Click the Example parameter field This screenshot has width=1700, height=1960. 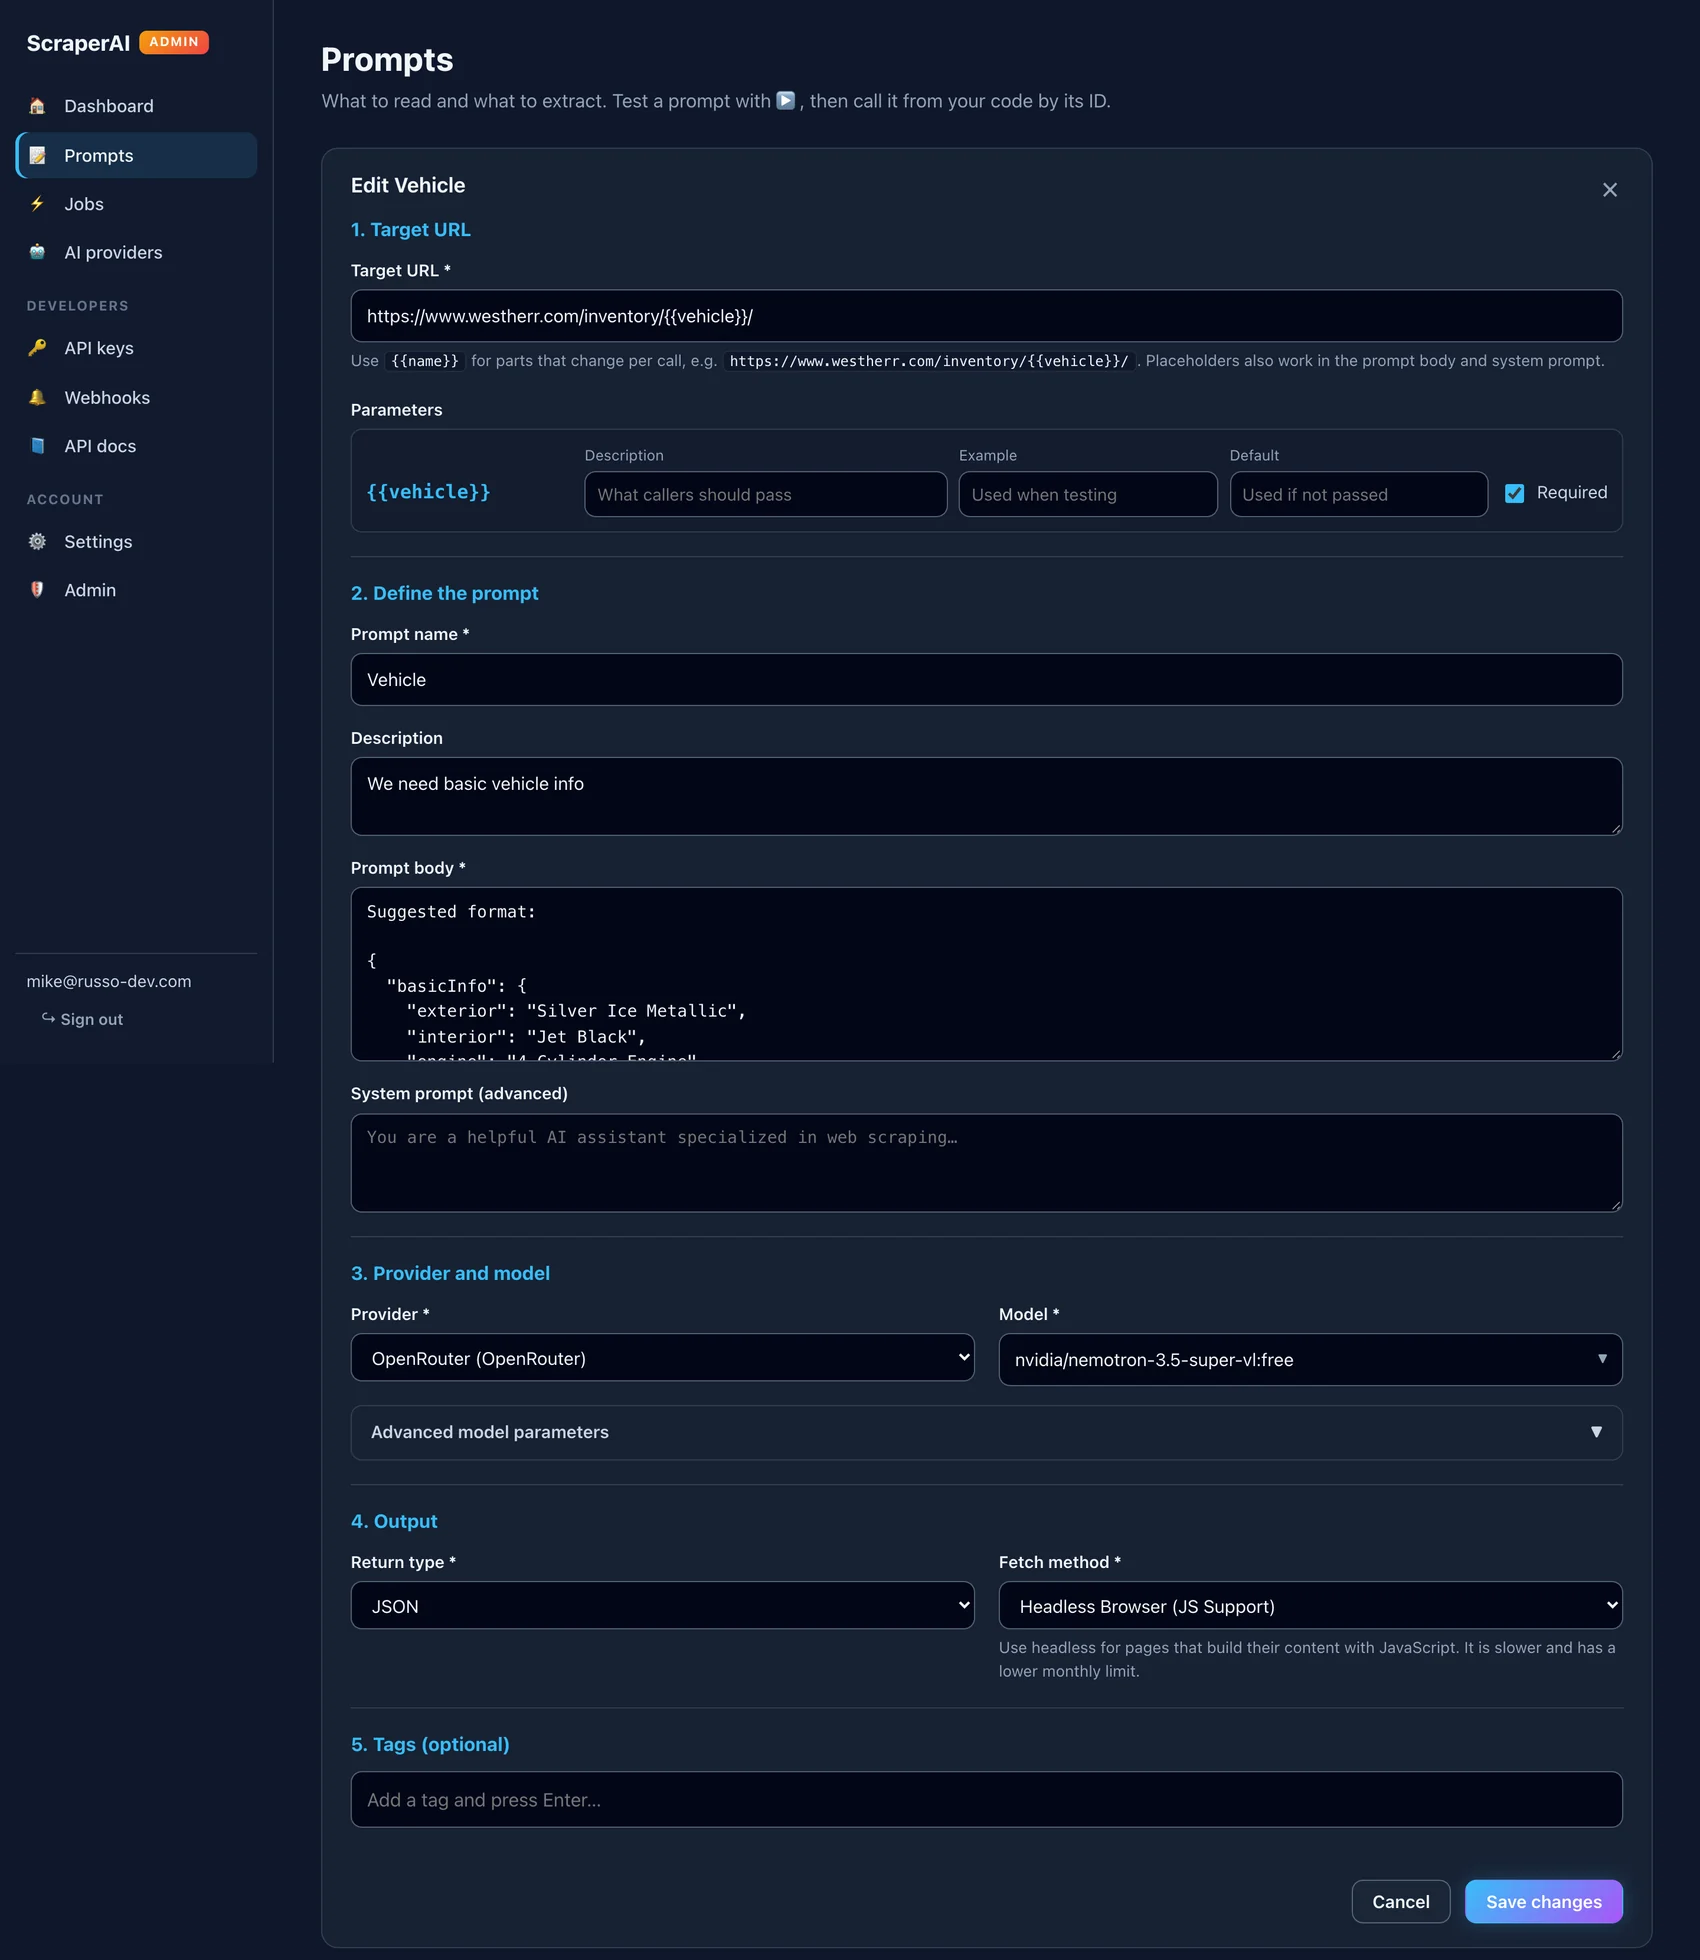pos(1088,494)
